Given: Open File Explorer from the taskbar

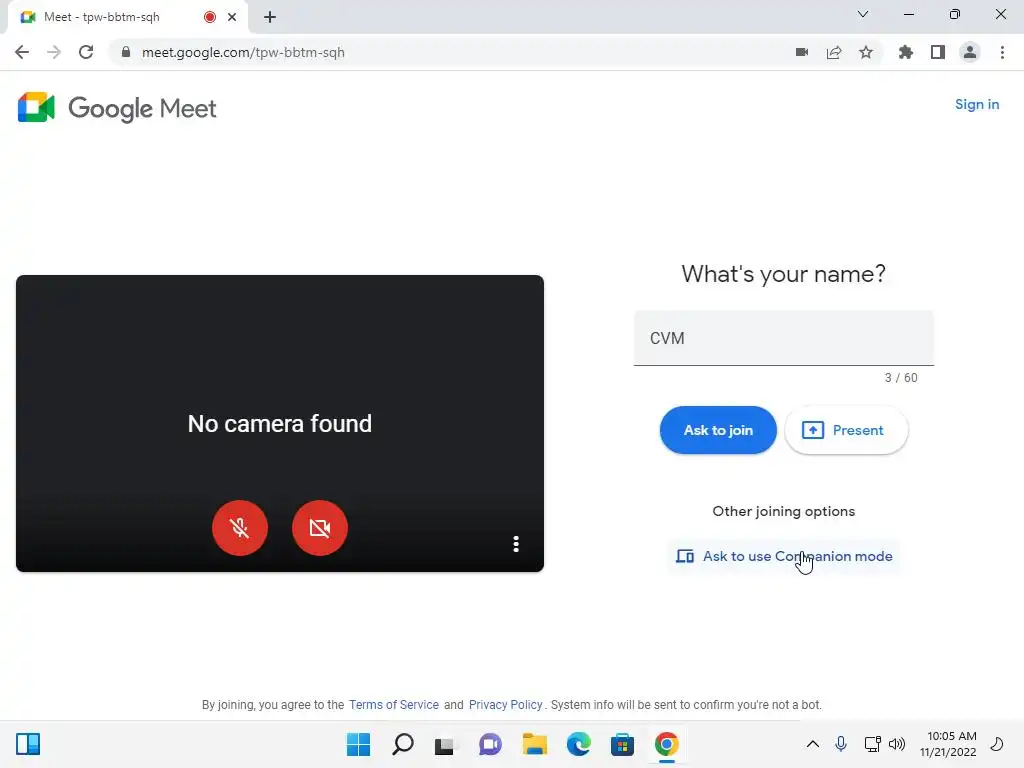Looking at the screenshot, I should [x=534, y=744].
